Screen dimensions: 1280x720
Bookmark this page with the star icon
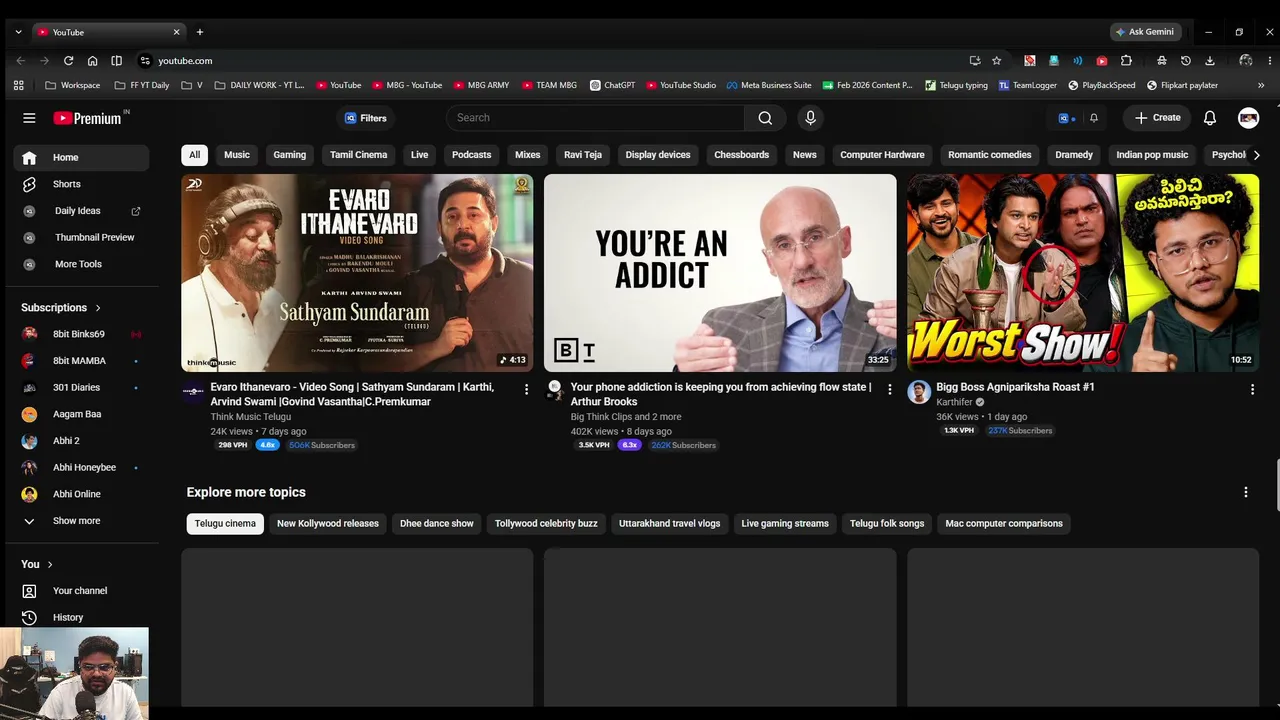coord(996,61)
